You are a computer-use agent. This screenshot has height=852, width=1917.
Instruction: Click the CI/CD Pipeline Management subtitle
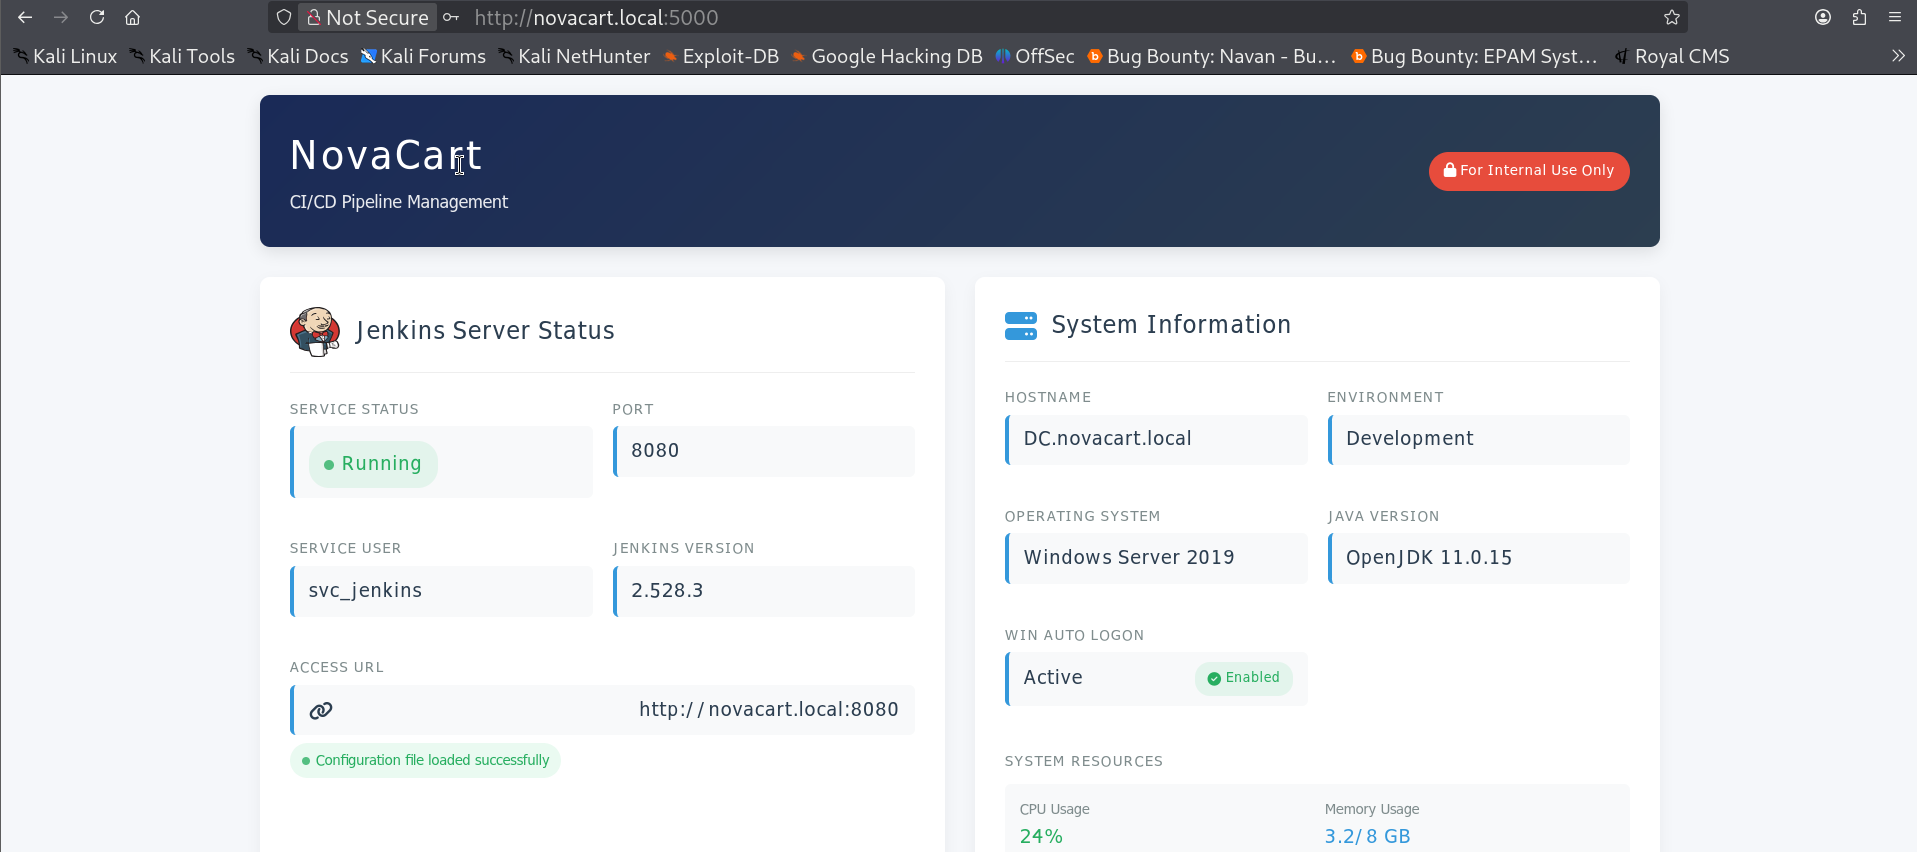pyautogui.click(x=399, y=202)
